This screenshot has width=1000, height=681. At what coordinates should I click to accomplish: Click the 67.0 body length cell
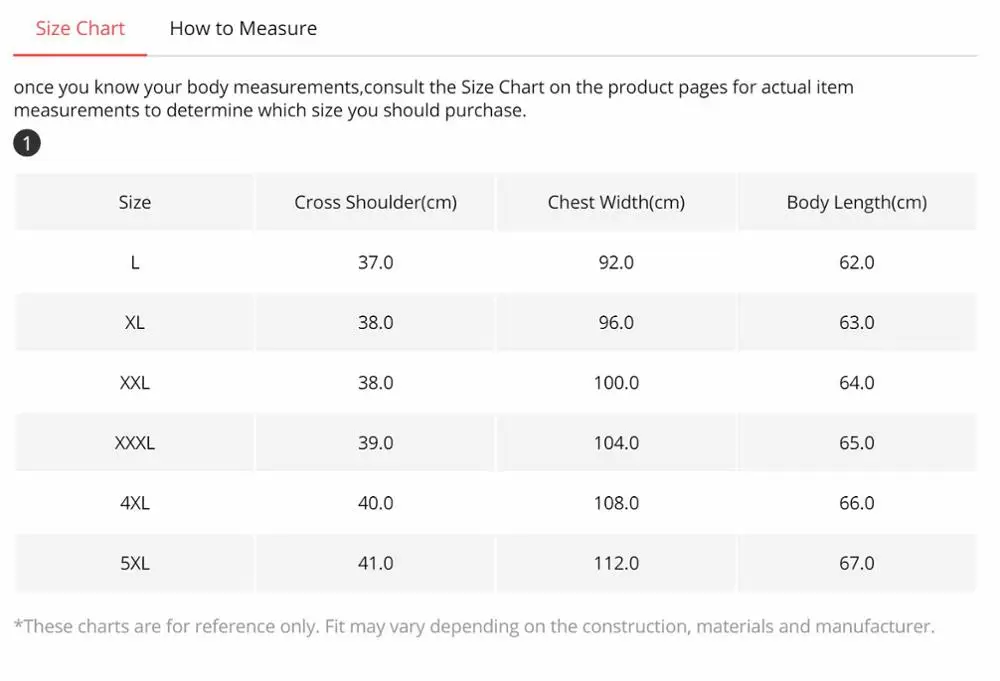[x=857, y=563]
